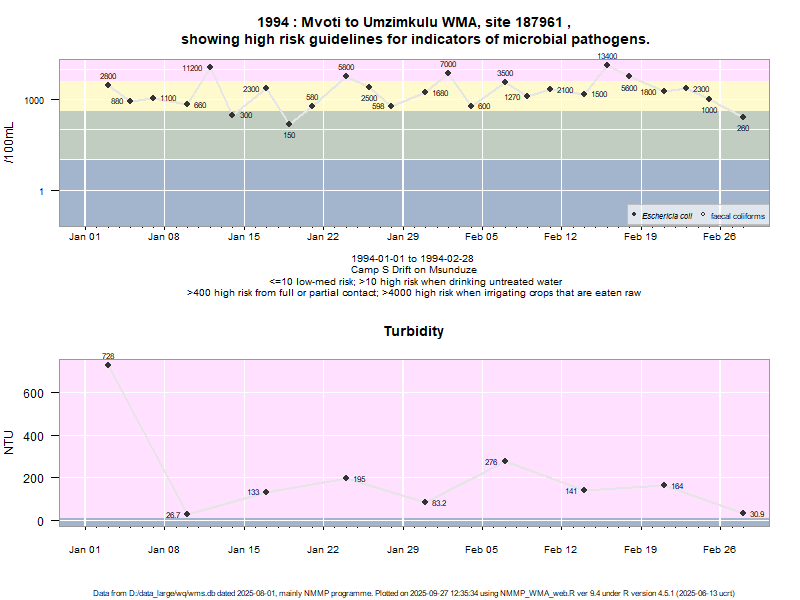This screenshot has width=800, height=600.
Task: Click the Feb 05 tick on Turbidity axis
Action: click(481, 550)
